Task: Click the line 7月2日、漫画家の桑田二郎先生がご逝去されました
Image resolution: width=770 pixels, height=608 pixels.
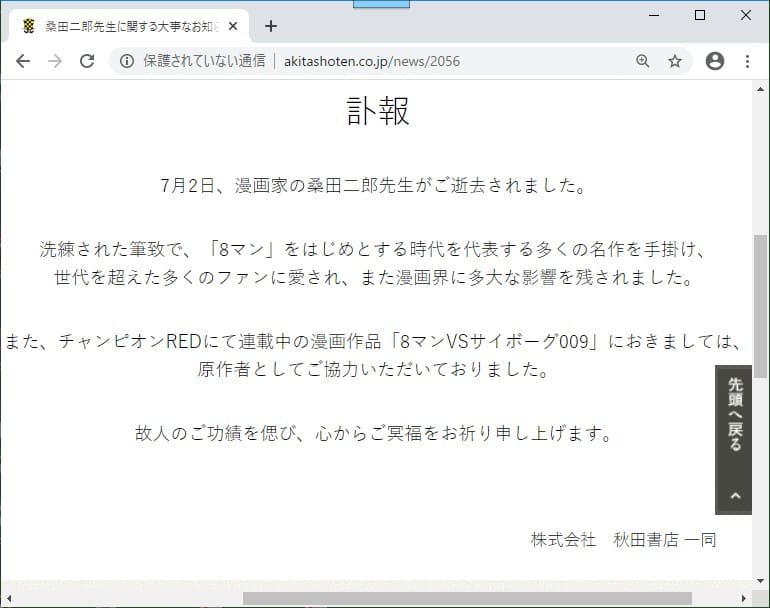Action: pyautogui.click(x=373, y=186)
